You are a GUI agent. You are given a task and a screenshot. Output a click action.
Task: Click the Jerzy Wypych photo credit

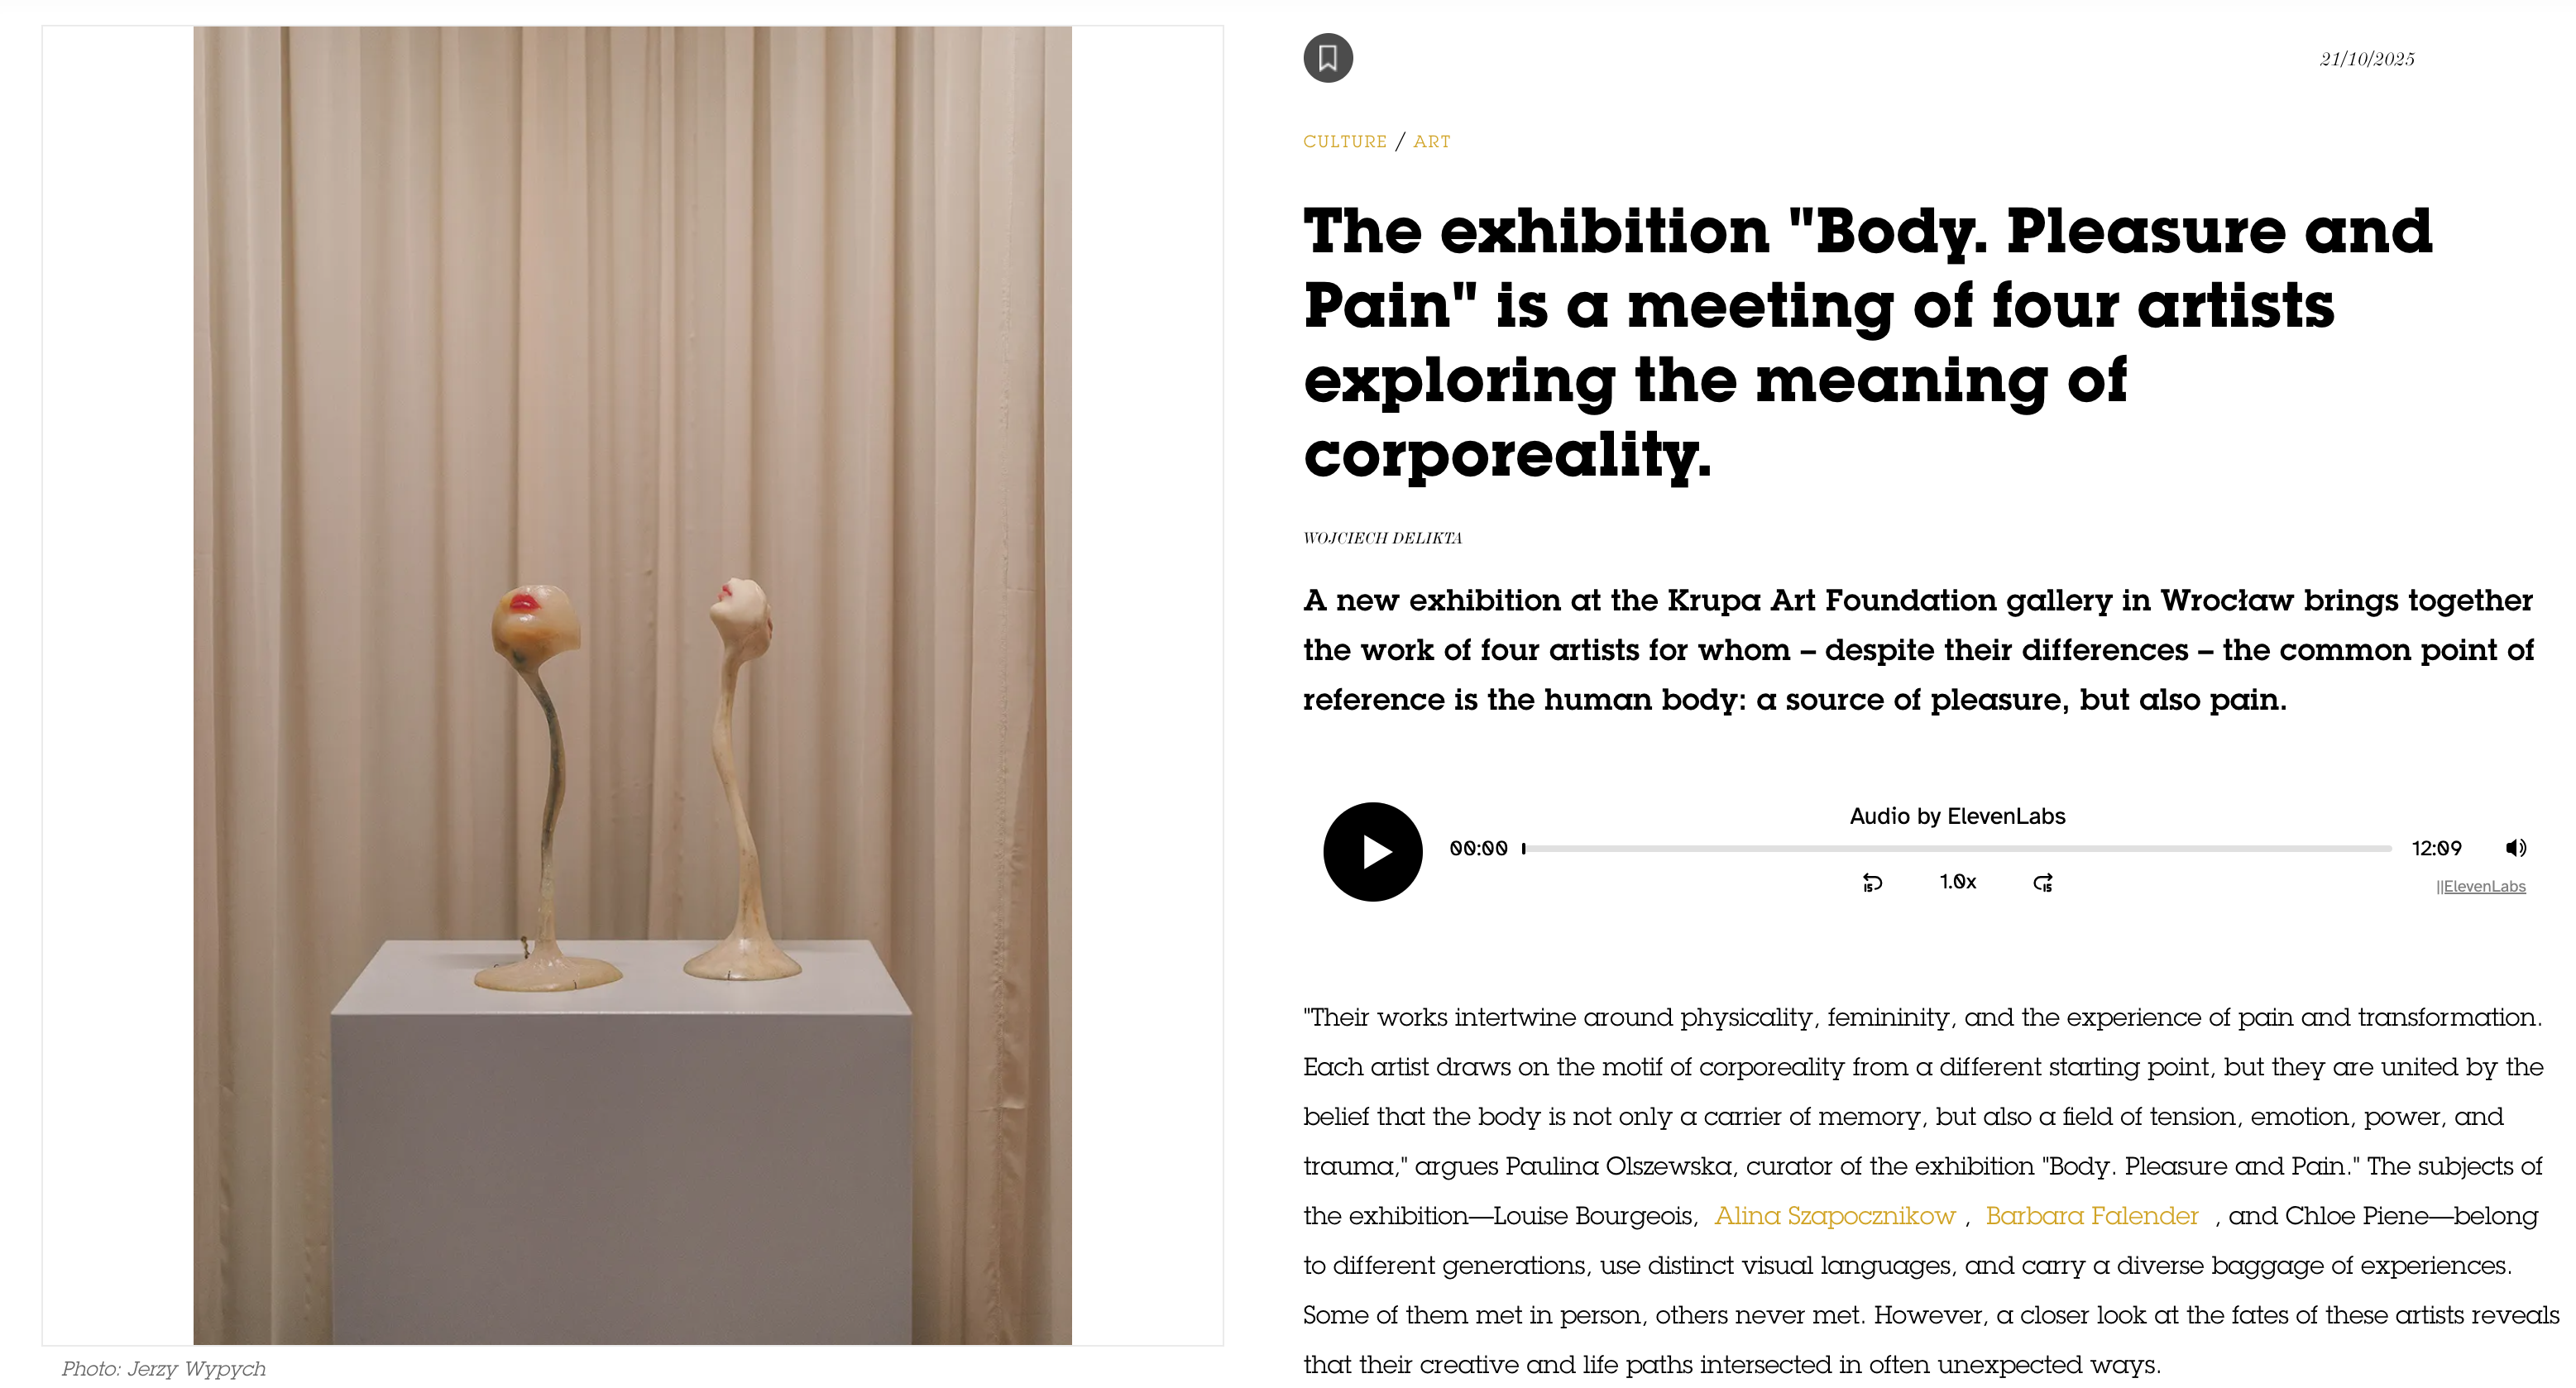tap(164, 1368)
